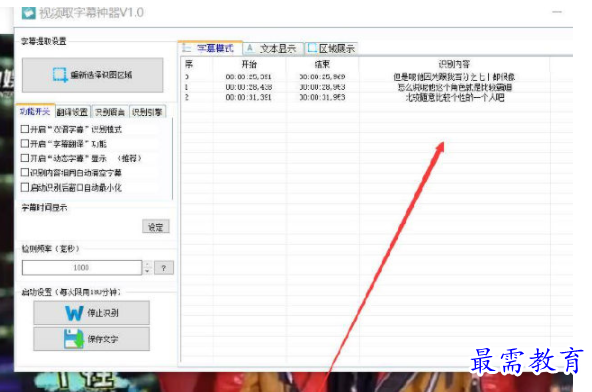Switch to the 功能开关 tab
Viewport: 592px width, 392px height.
[x=35, y=111]
